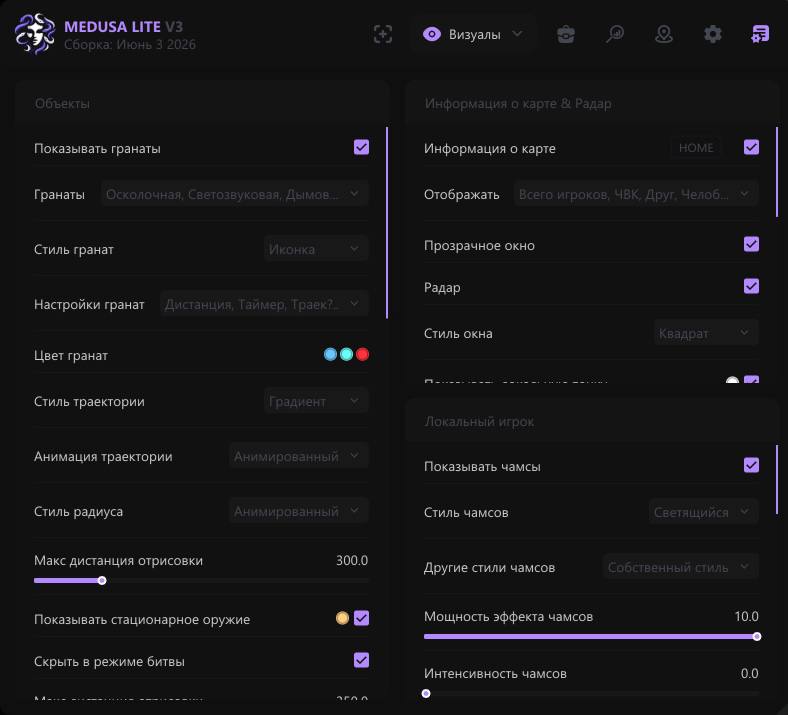Expand the Визуалы section dropdown
Image resolution: width=788 pixels, height=715 pixels.
coord(472,34)
